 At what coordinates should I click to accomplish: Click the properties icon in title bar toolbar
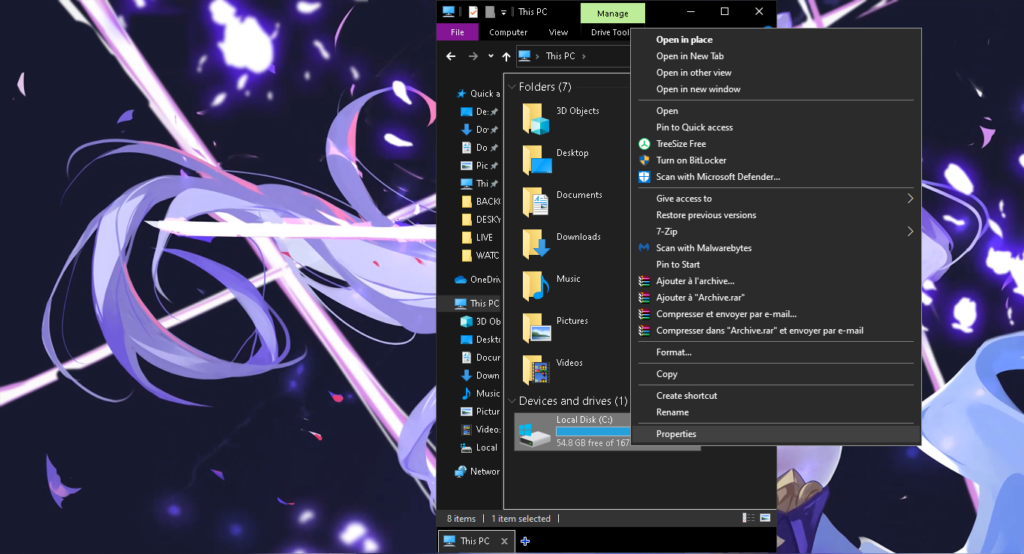click(x=473, y=12)
